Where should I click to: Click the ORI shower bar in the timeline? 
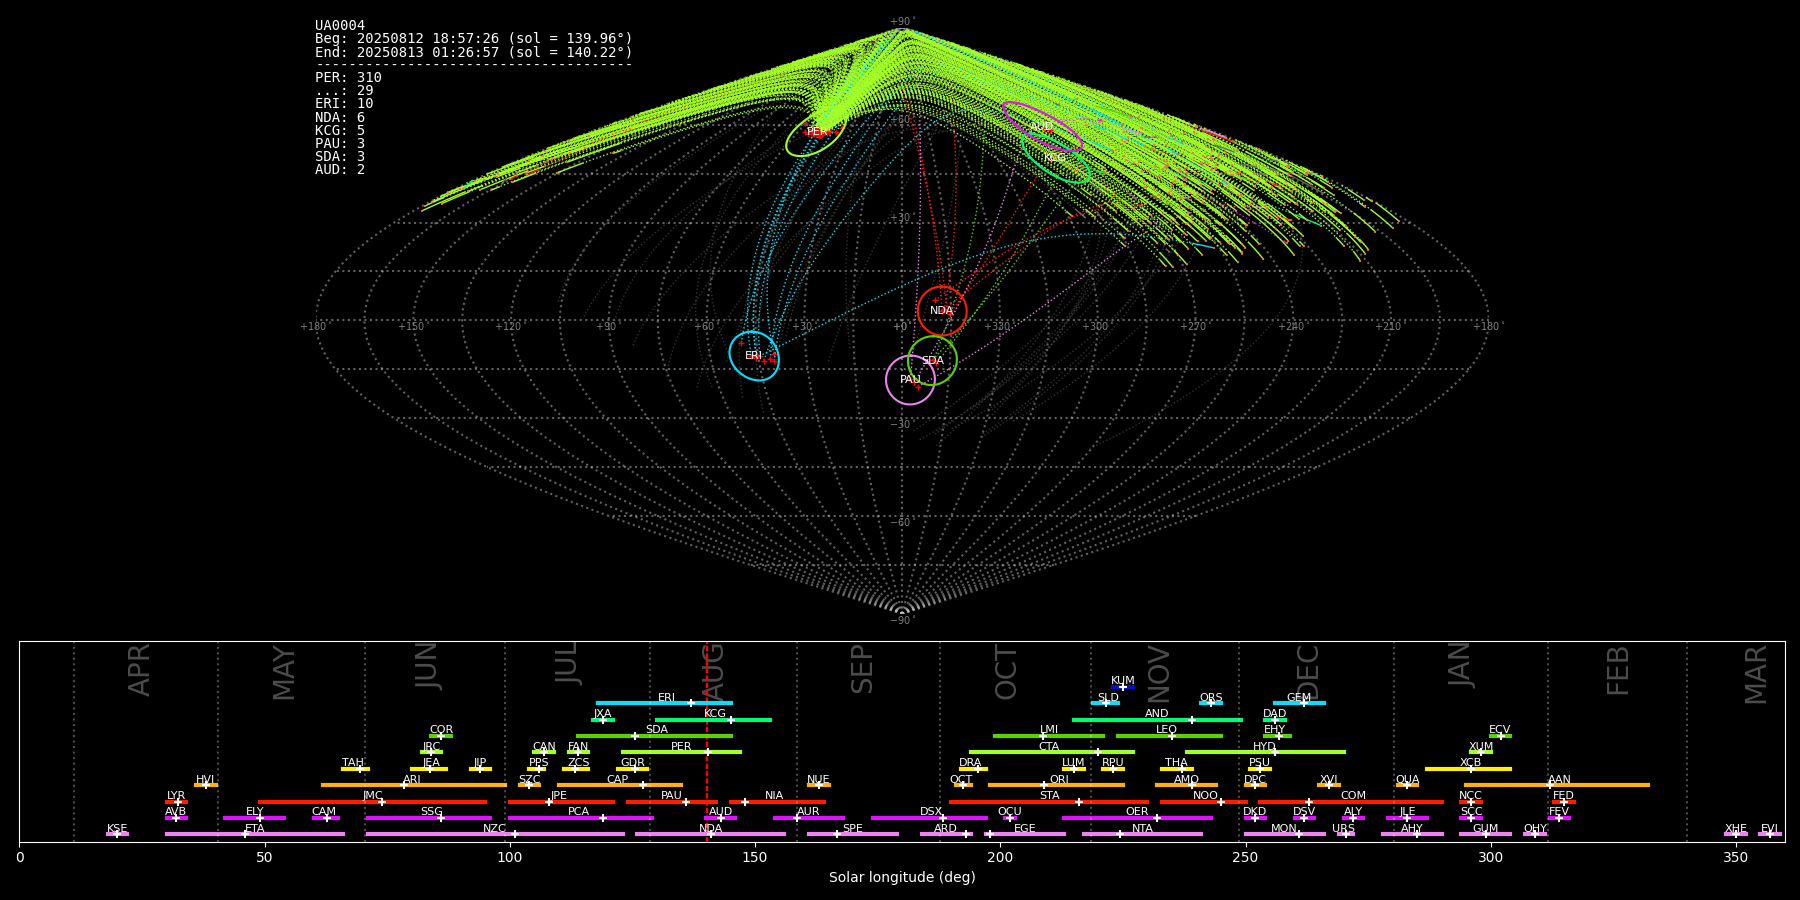pos(1056,785)
